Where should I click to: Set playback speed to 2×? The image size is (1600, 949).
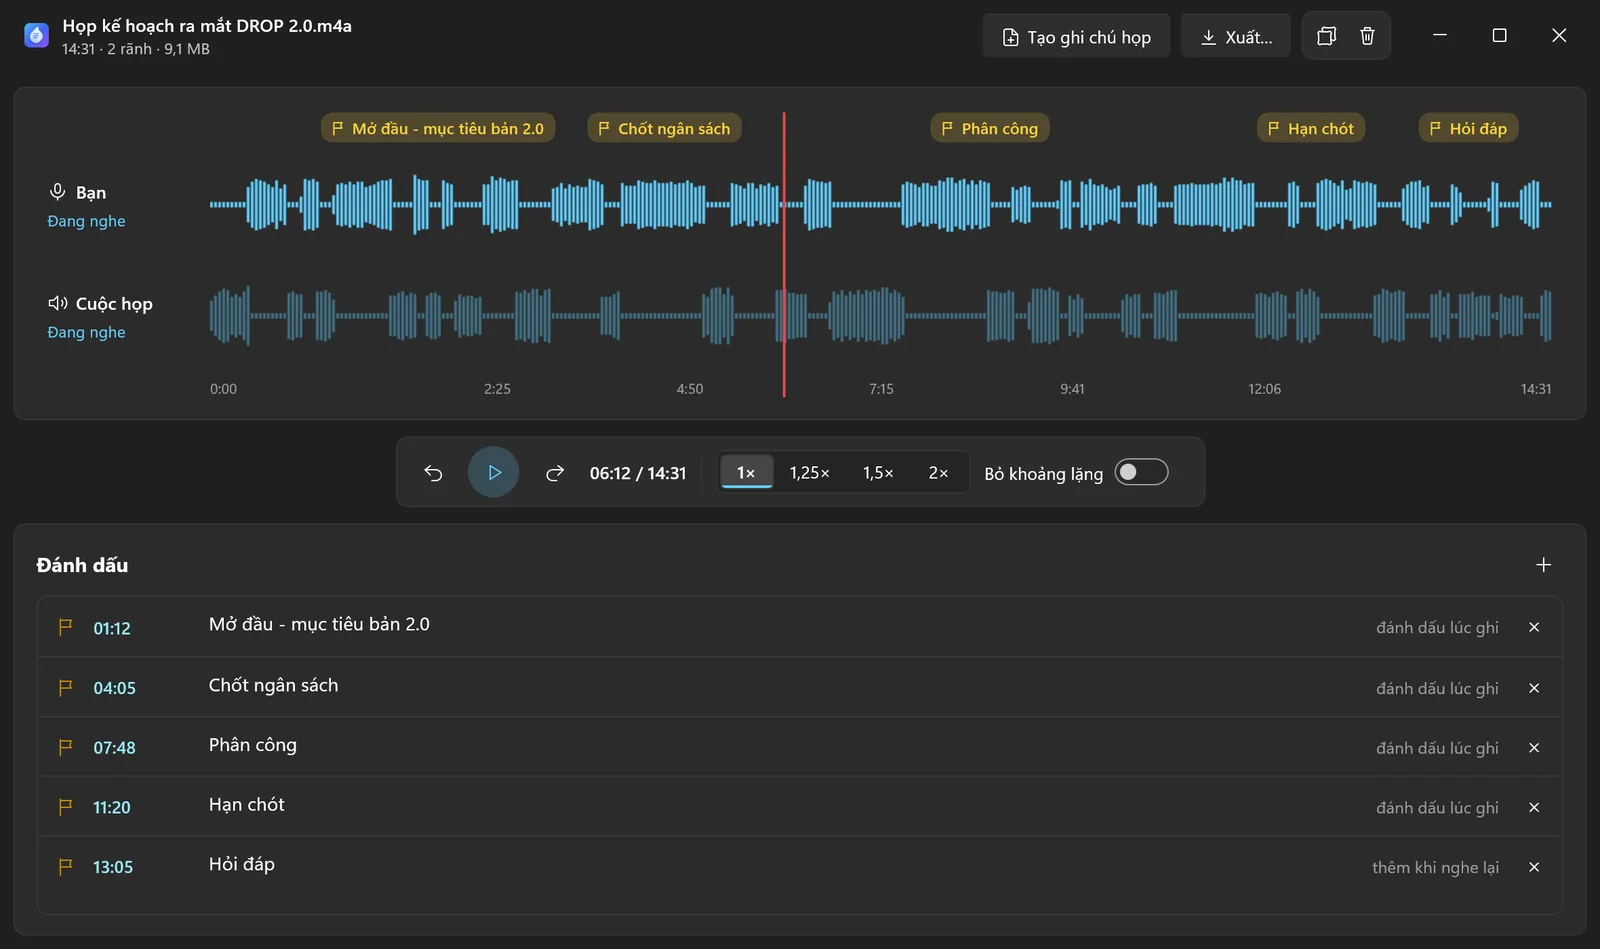point(938,473)
